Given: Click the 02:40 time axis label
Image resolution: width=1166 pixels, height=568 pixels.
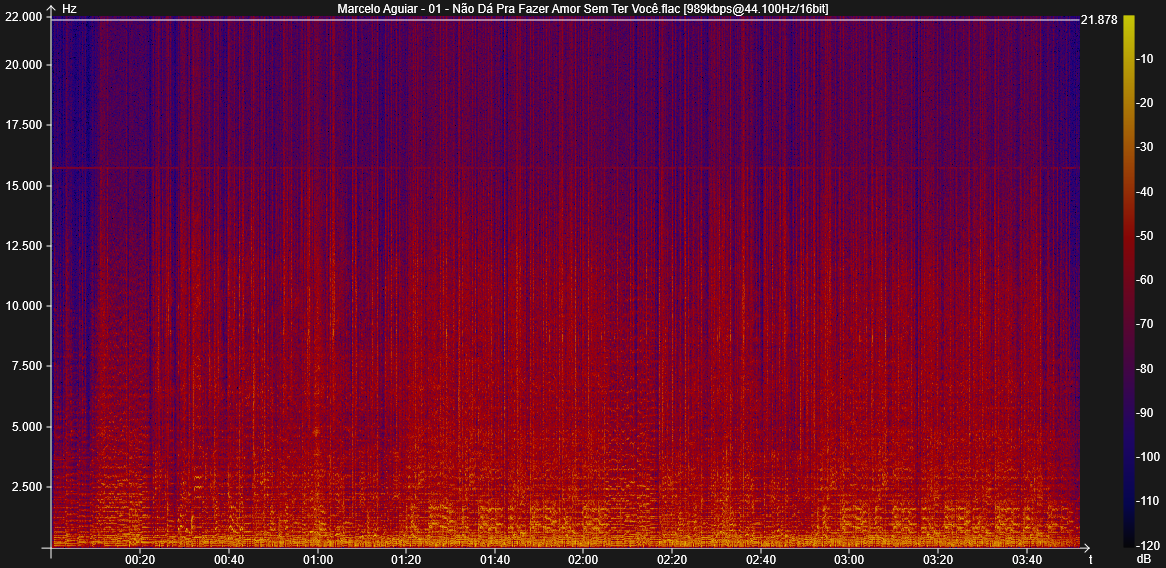Looking at the screenshot, I should tap(759, 559).
